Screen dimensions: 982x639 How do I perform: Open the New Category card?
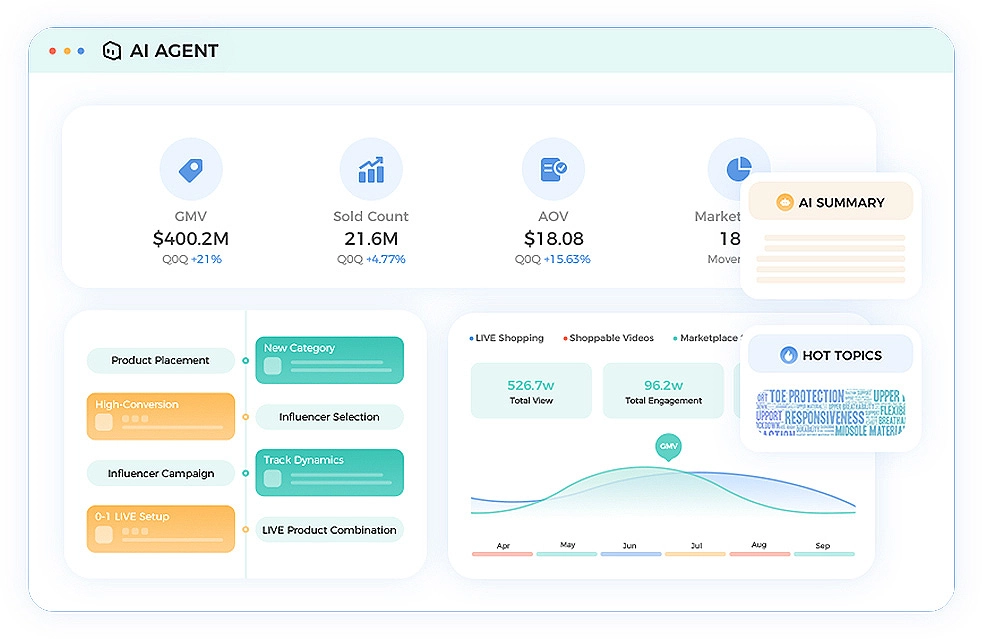point(330,360)
